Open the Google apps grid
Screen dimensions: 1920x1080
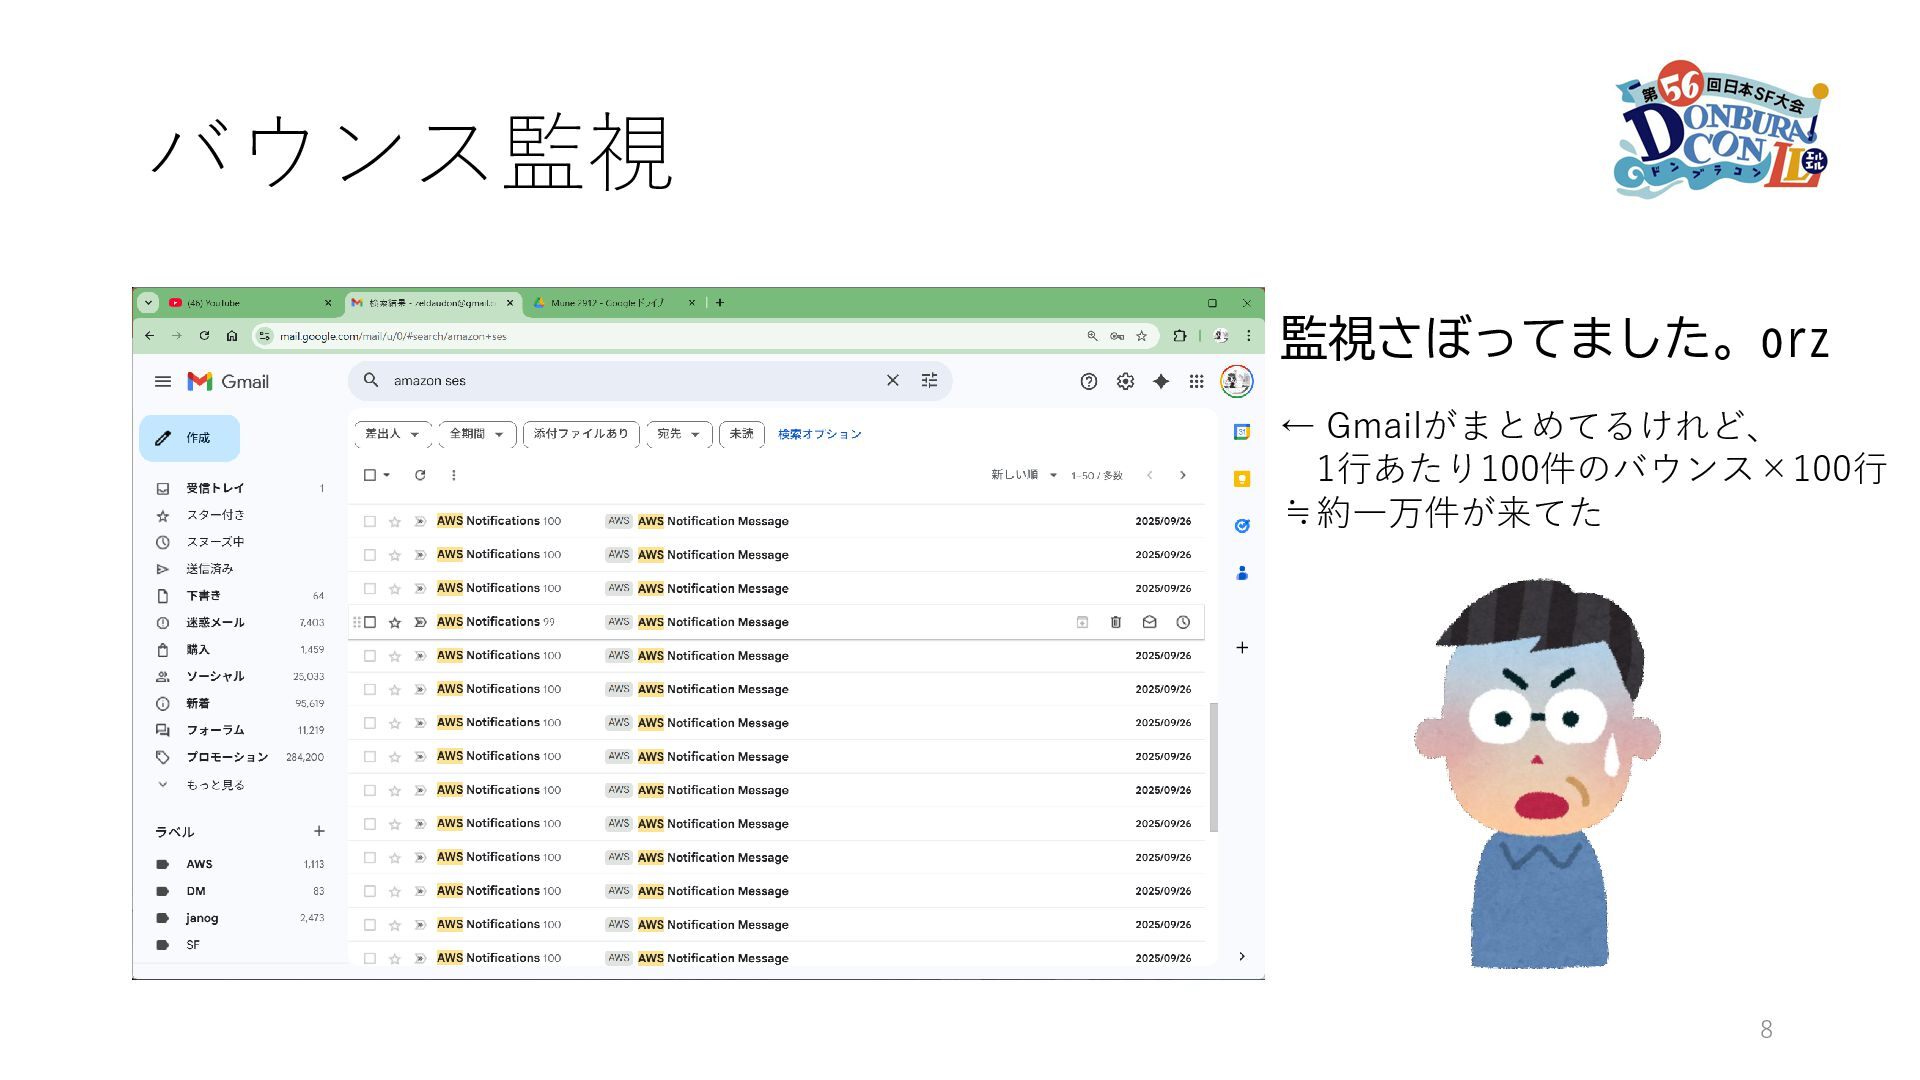(x=1196, y=381)
